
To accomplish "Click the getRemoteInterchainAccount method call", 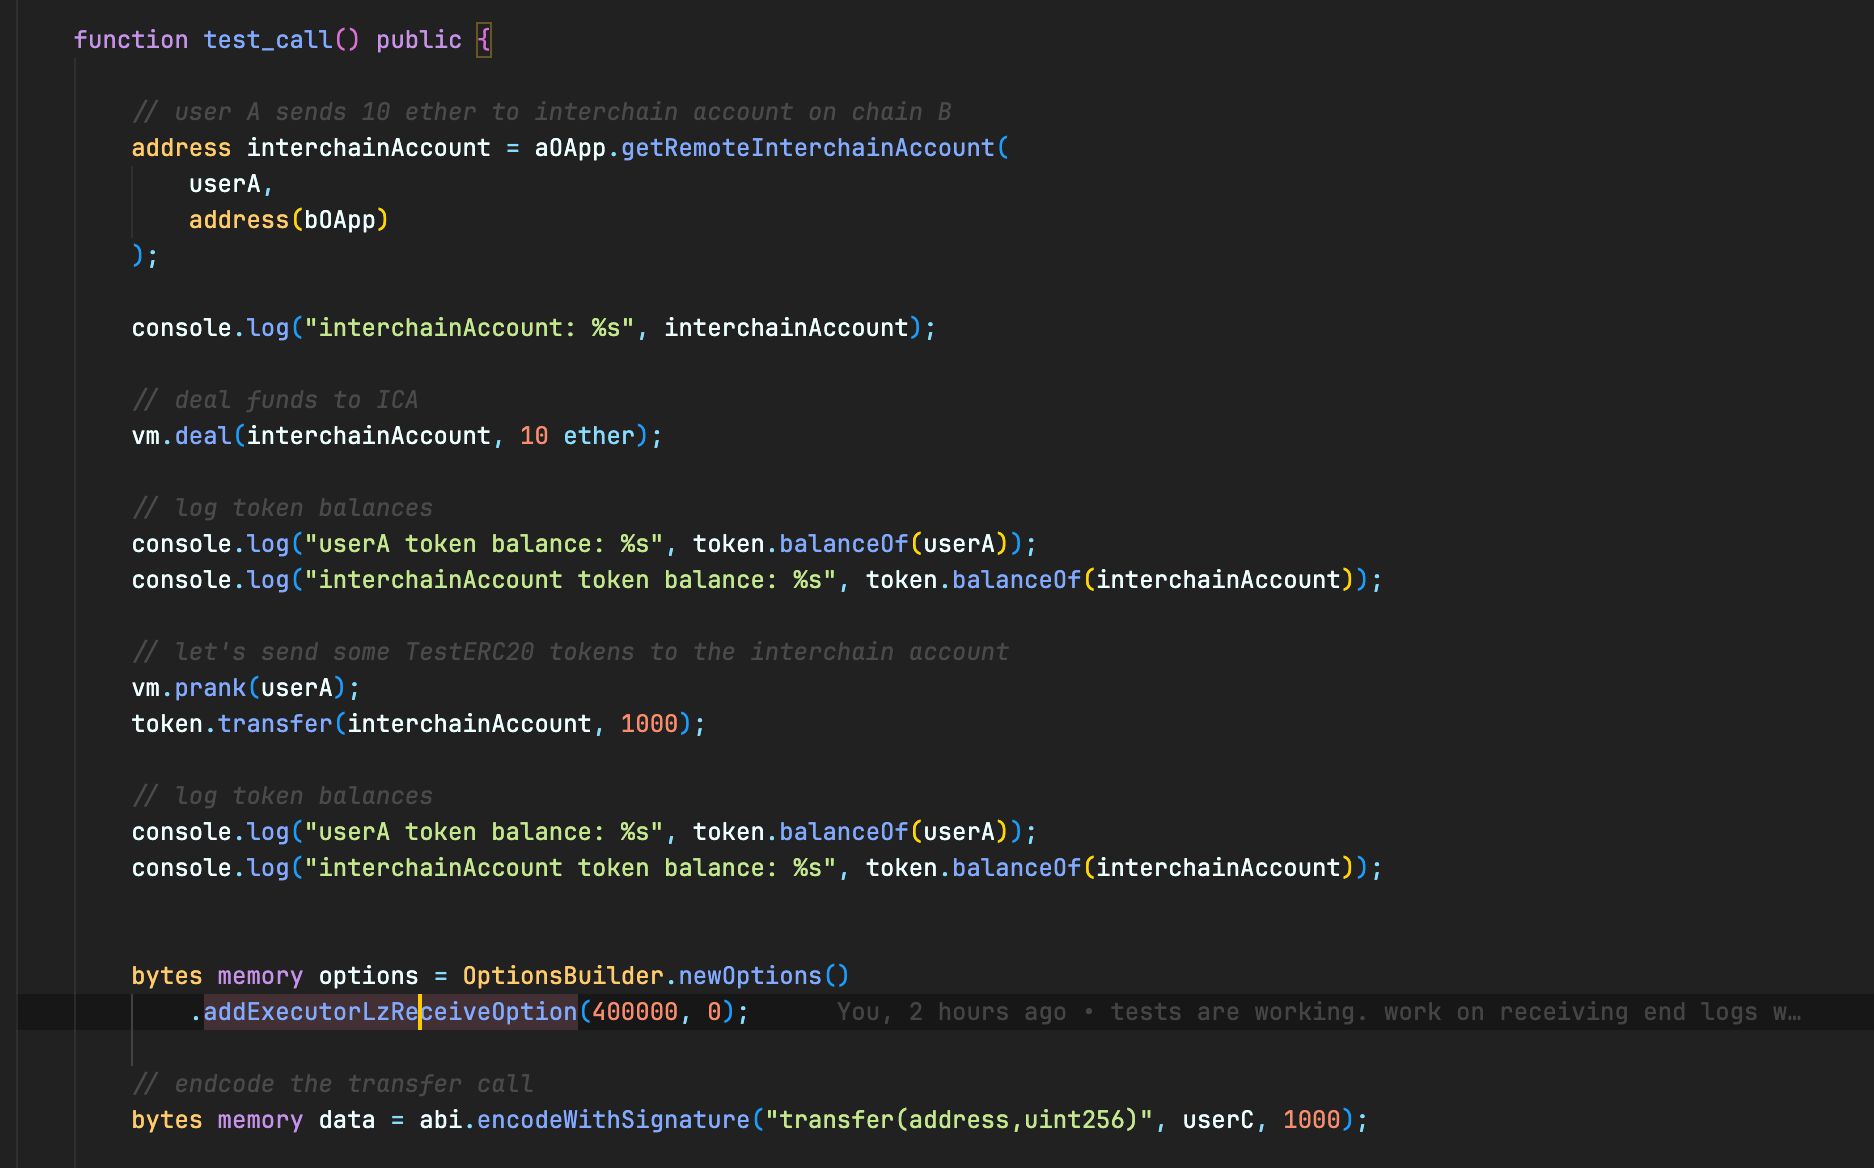I will (x=808, y=148).
